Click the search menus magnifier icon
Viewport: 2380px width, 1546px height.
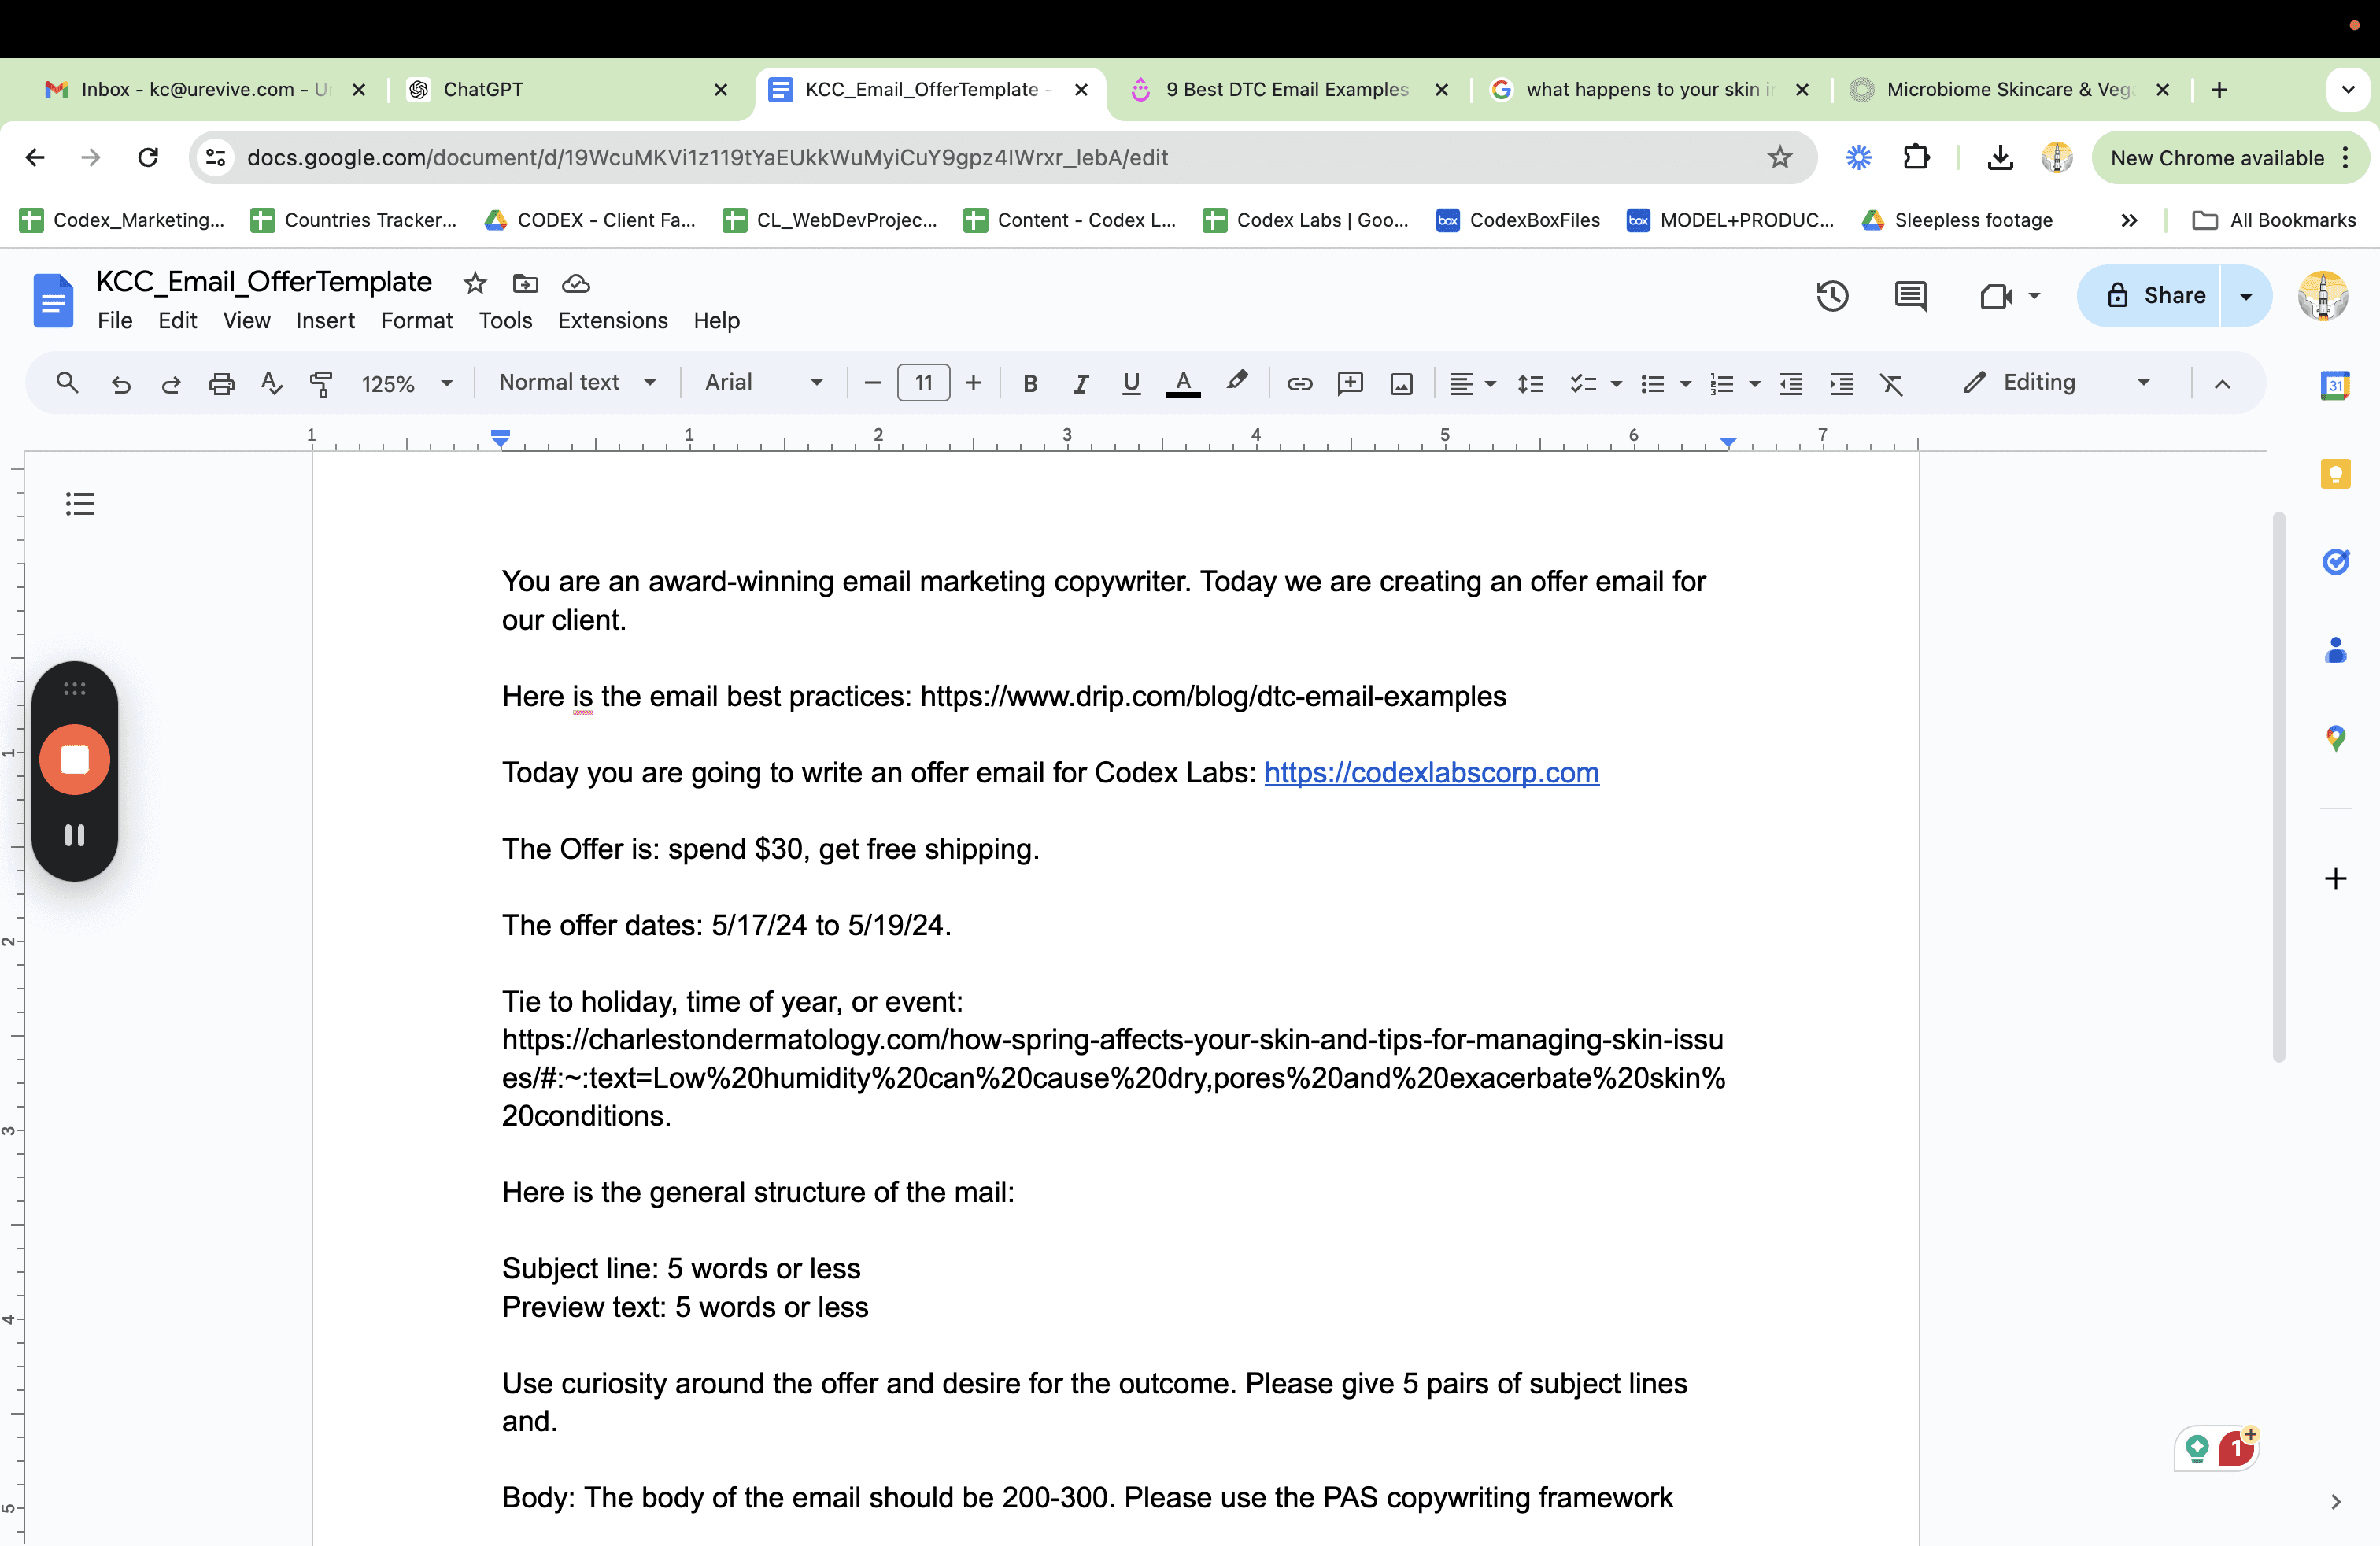click(x=67, y=383)
